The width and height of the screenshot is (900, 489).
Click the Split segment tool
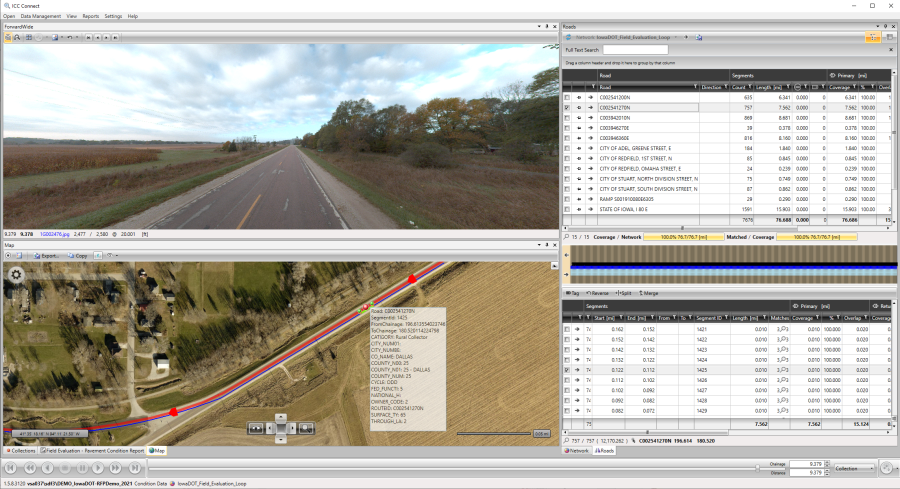tap(622, 293)
